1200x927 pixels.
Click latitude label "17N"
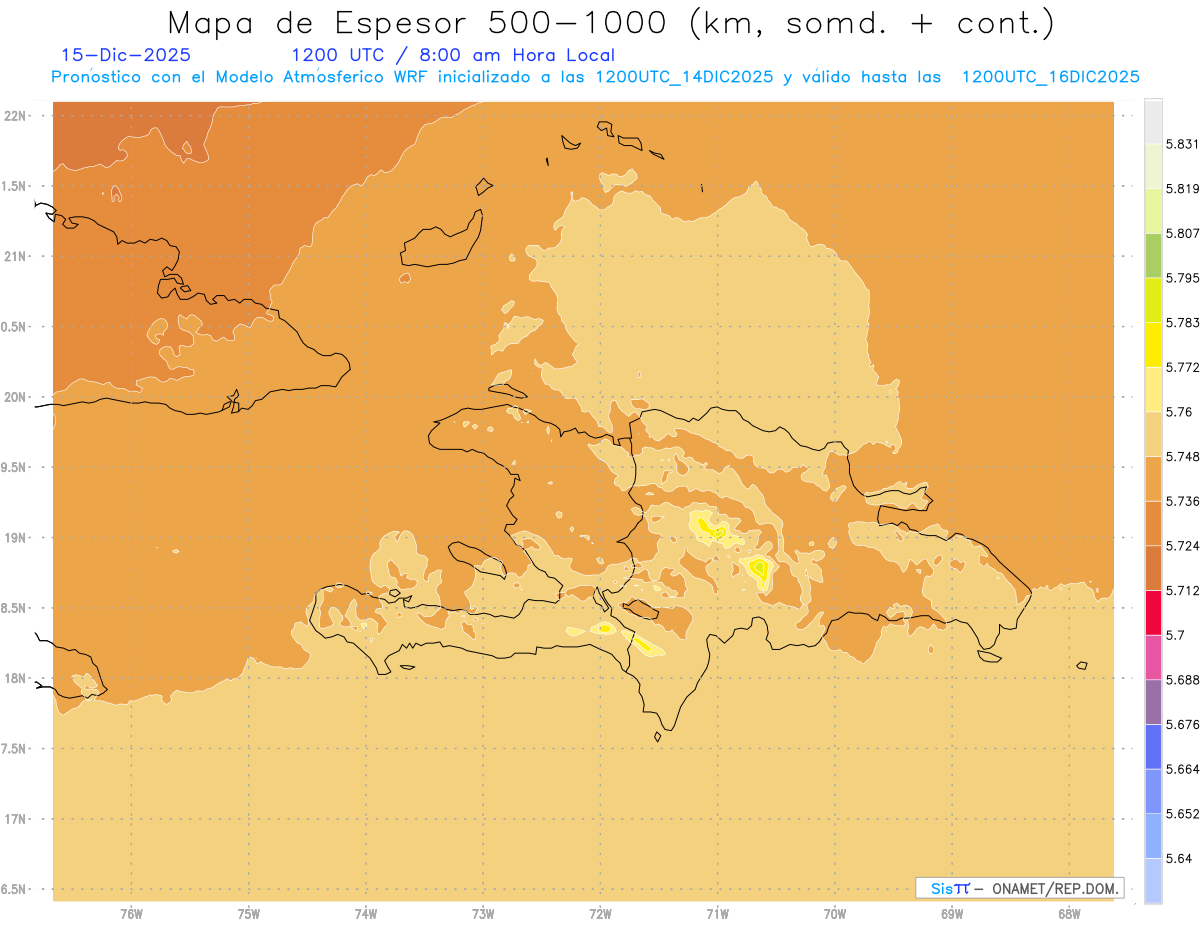(15, 819)
